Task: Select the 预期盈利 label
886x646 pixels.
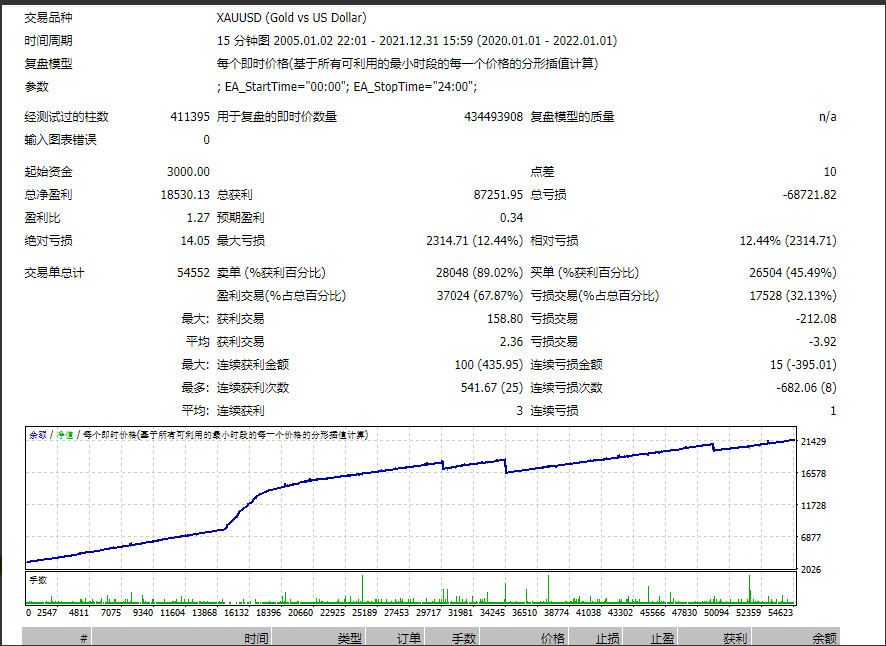Action: tap(240, 218)
